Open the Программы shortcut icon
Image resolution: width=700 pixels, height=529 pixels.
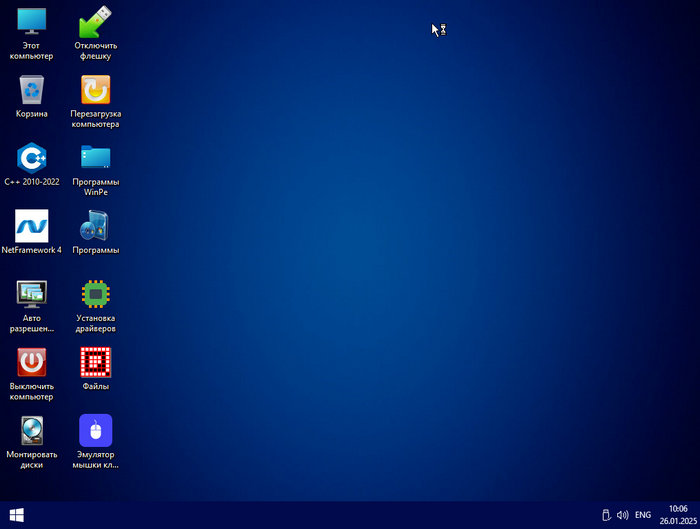coord(95,226)
